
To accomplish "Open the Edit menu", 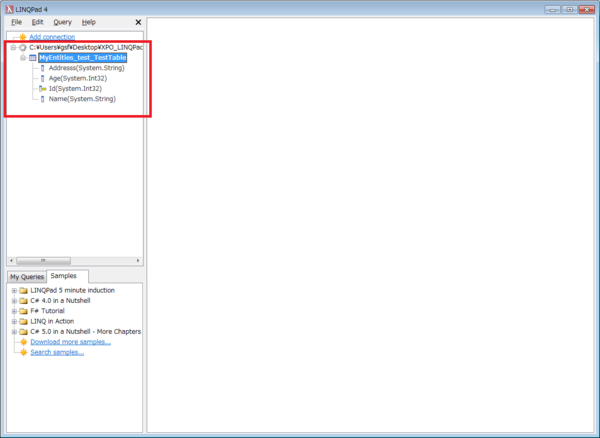I will (x=38, y=22).
